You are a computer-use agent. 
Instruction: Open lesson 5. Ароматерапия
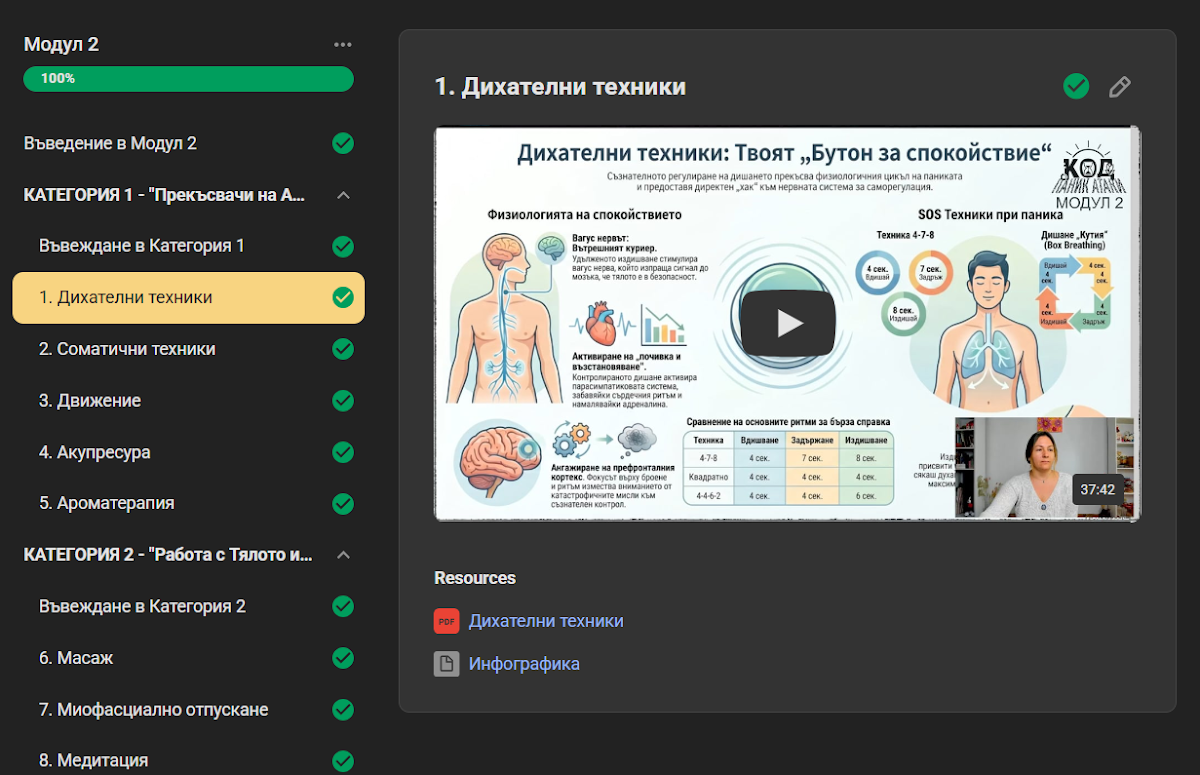pos(107,503)
